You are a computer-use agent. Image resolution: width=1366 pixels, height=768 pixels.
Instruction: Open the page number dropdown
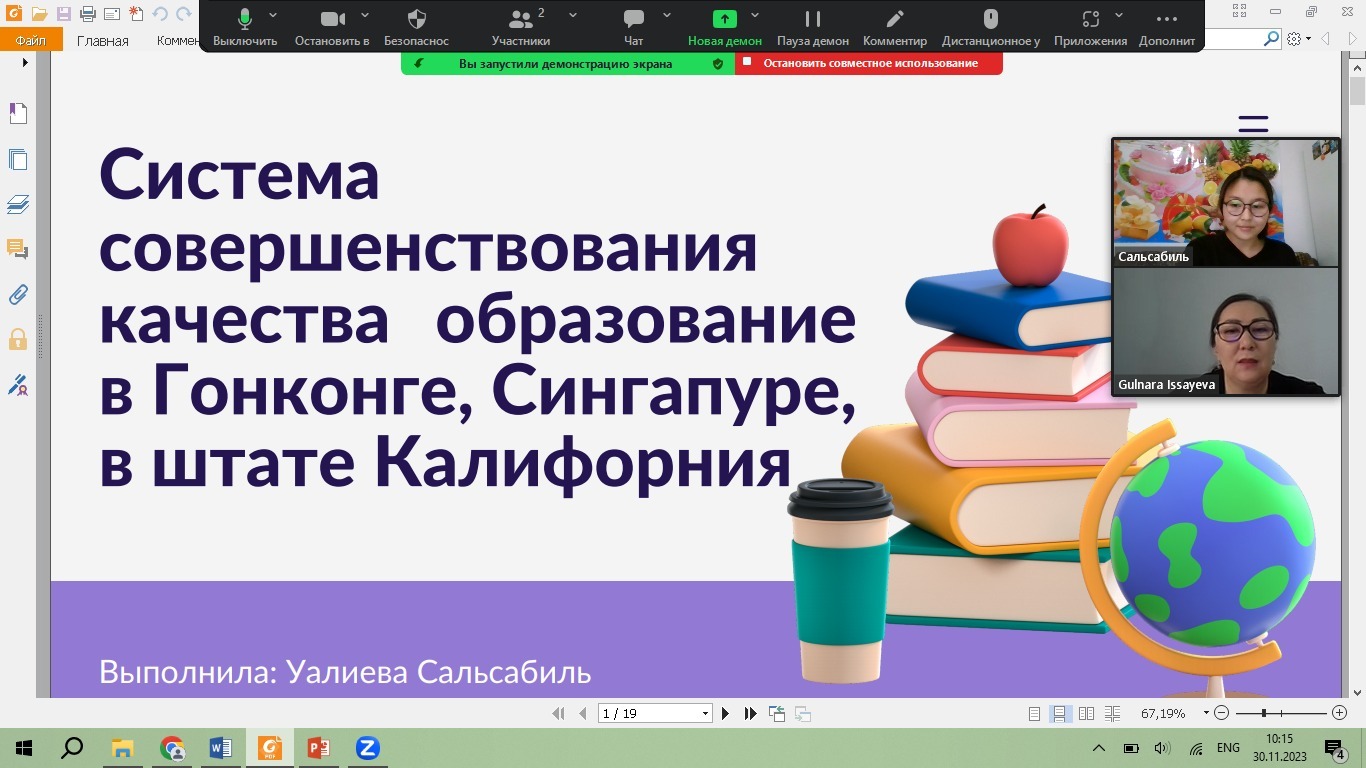pos(705,714)
